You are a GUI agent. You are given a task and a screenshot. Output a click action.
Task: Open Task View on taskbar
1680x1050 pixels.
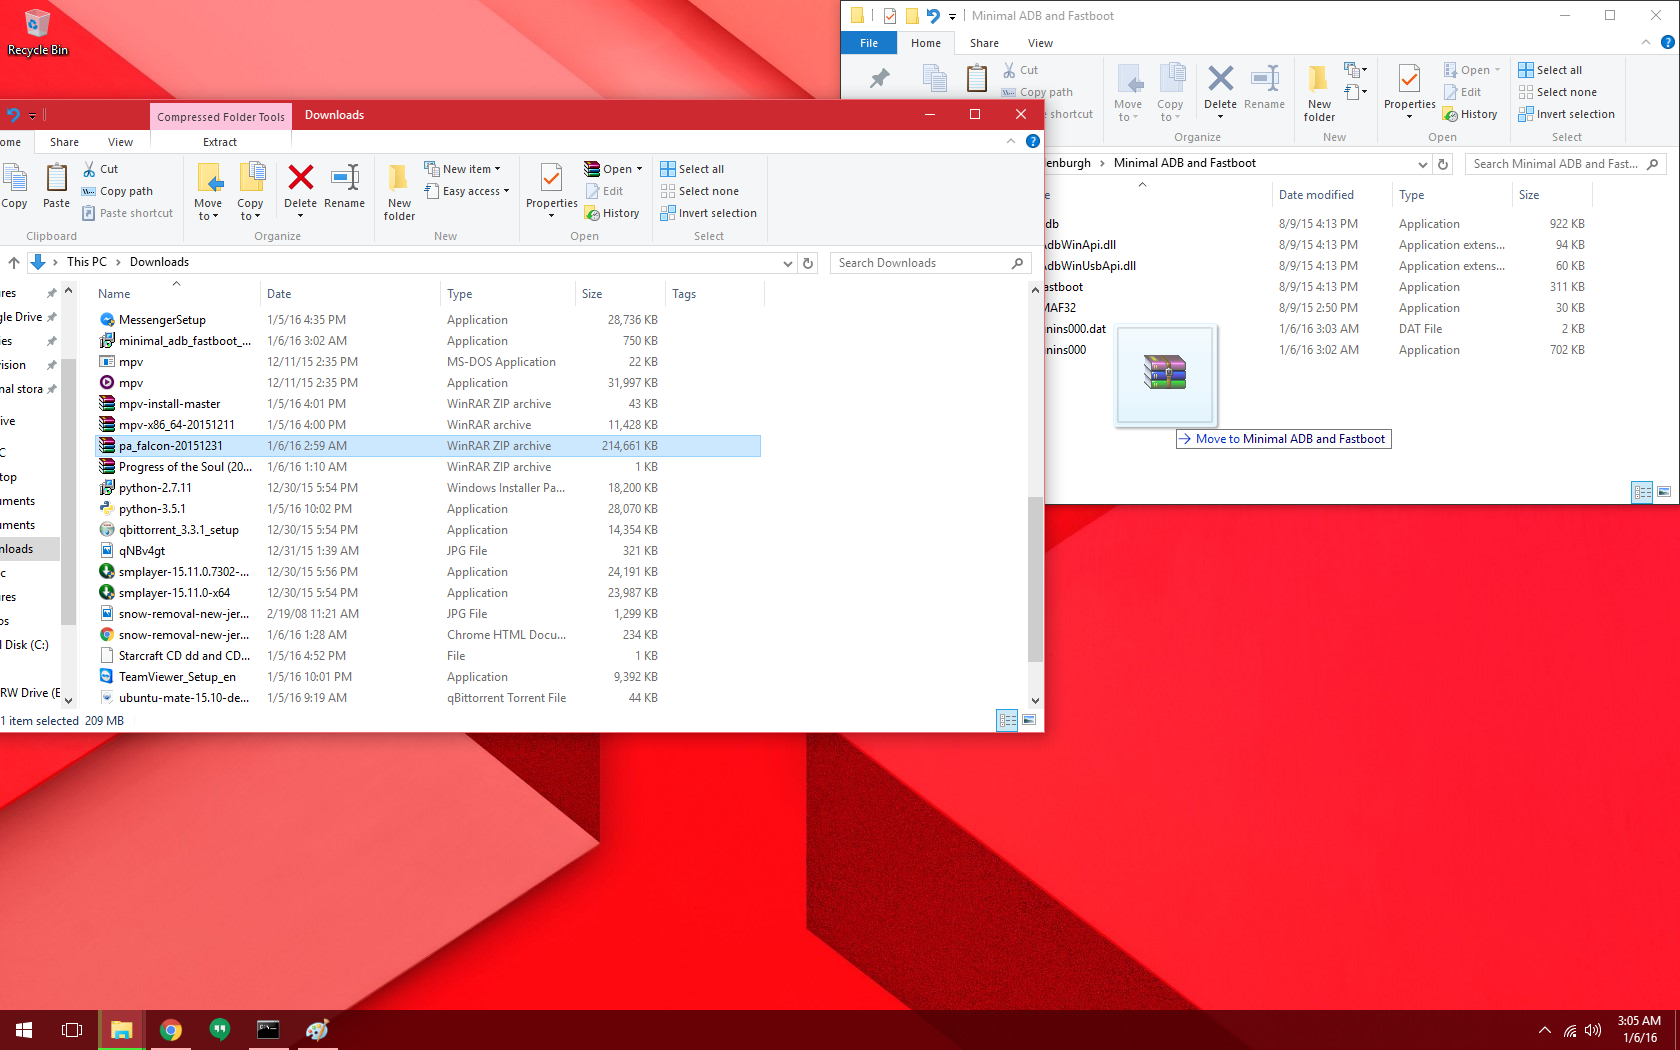(72, 1030)
